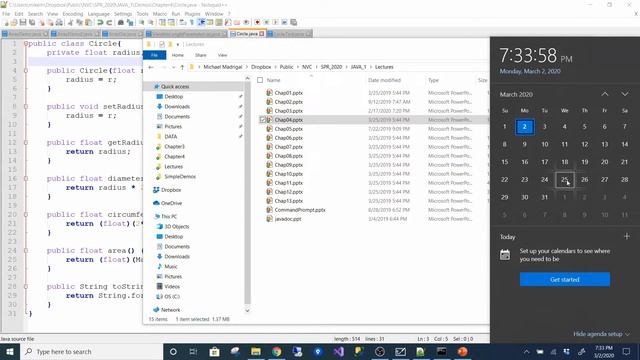The height and width of the screenshot is (360, 640).
Task: Tick the select-all checkbox beside the Name header
Action: (x=260, y=80)
